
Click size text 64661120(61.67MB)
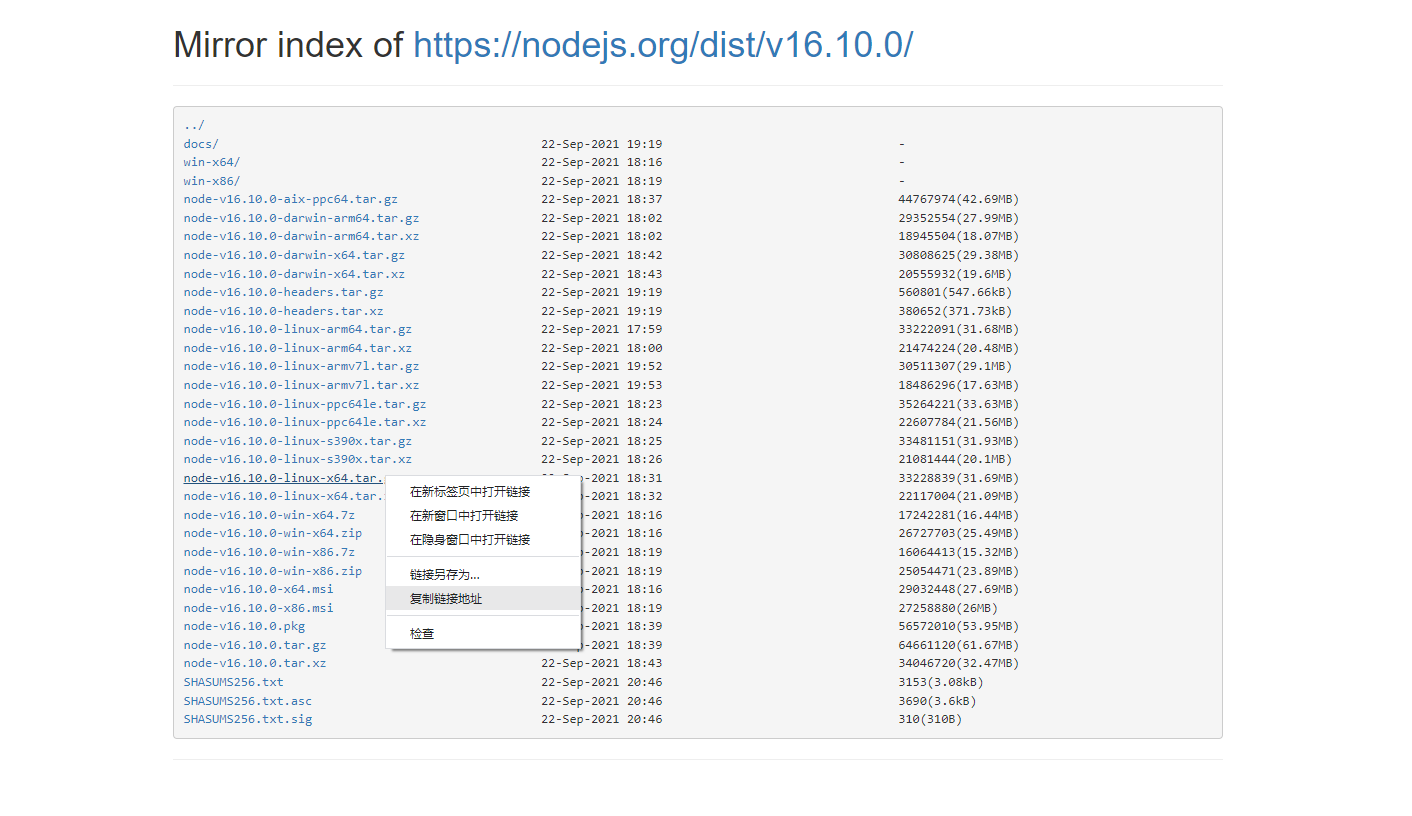click(x=959, y=645)
